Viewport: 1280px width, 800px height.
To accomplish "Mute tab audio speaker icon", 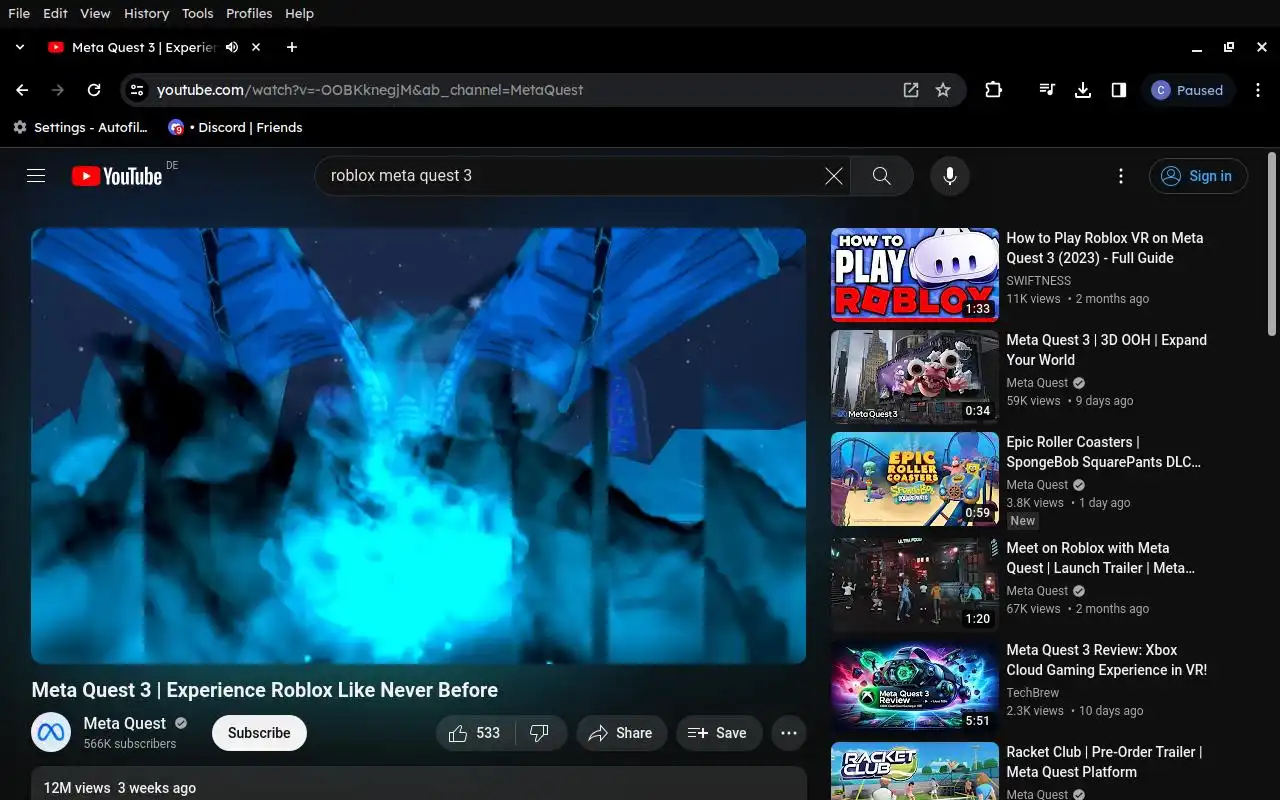I will coord(232,47).
